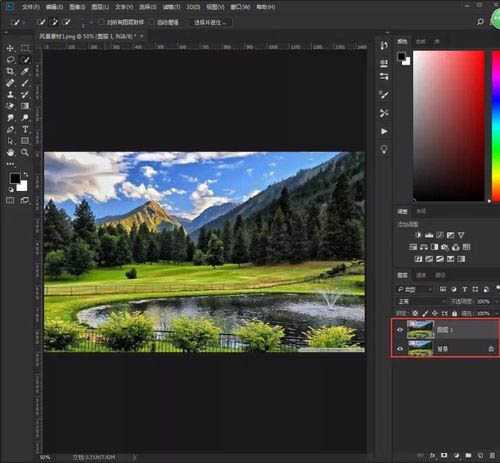Image resolution: width=500 pixels, height=463 pixels.
Task: Toggle the sample all layers checkbox
Action: click(x=102, y=22)
